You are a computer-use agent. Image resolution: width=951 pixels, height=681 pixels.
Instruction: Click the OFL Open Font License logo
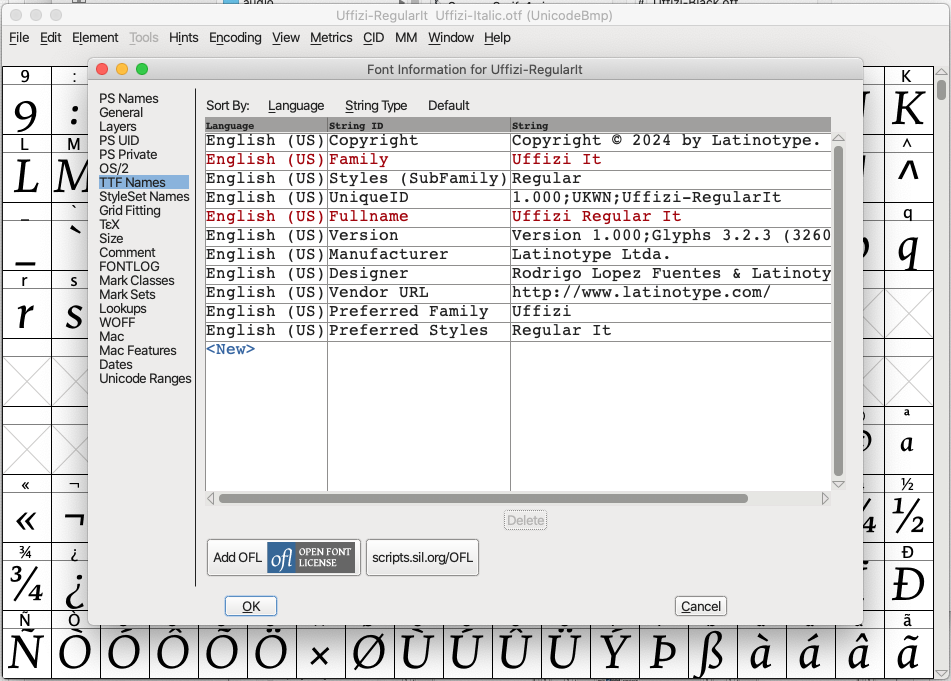[311, 557]
